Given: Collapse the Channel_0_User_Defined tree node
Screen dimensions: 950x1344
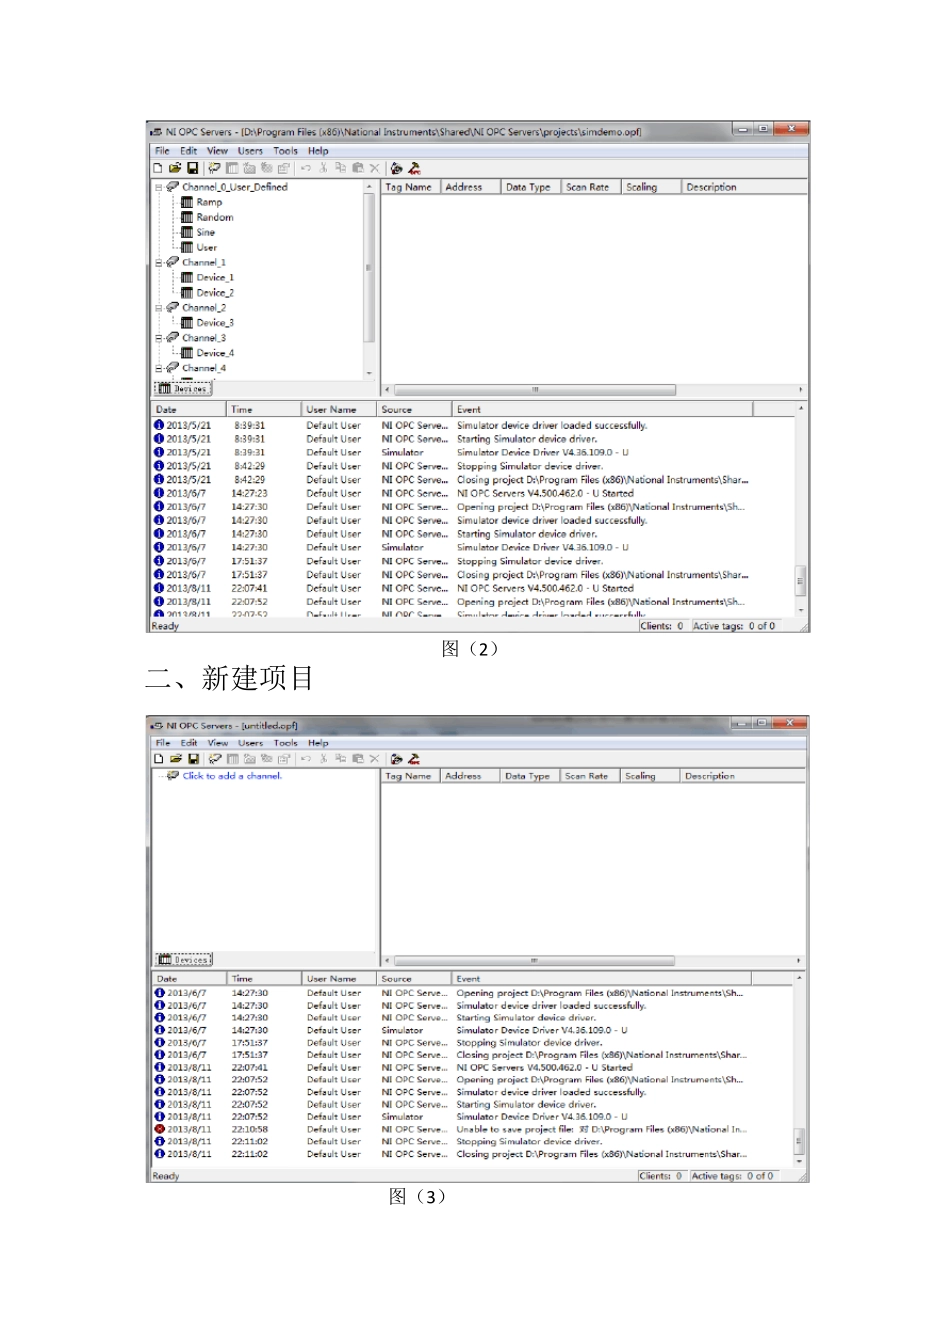Looking at the screenshot, I should 158,187.
